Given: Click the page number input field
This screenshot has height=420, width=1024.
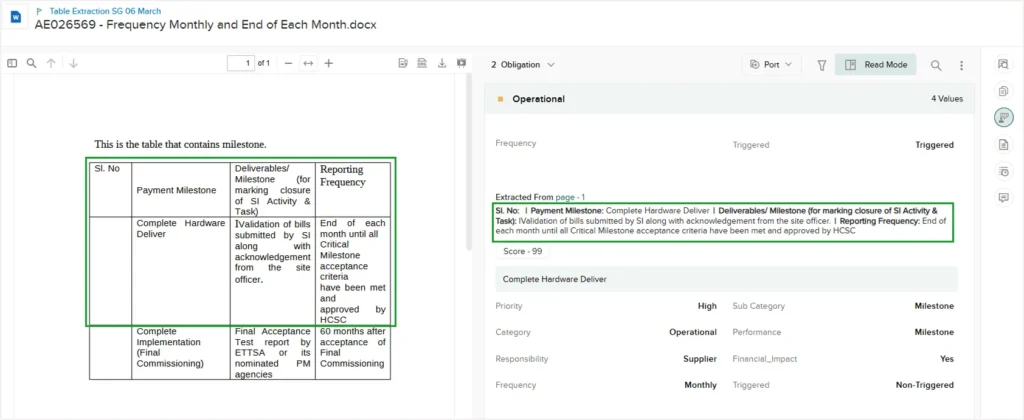Looking at the screenshot, I should tap(240, 63).
